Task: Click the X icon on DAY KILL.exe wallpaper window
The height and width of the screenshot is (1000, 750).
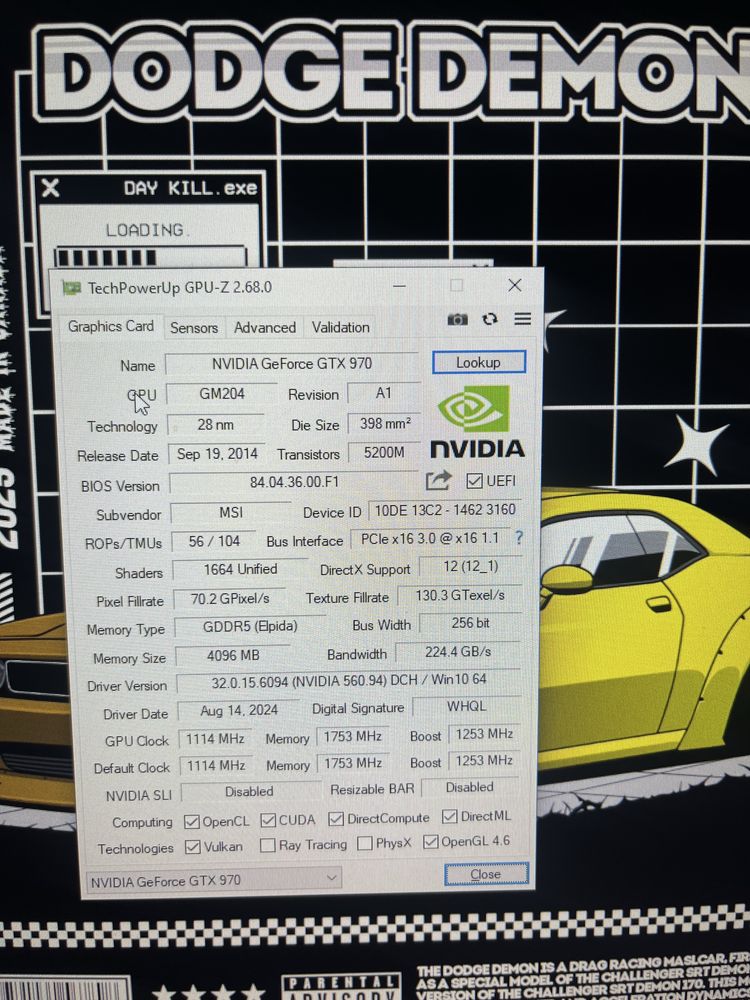Action: pos(50,188)
